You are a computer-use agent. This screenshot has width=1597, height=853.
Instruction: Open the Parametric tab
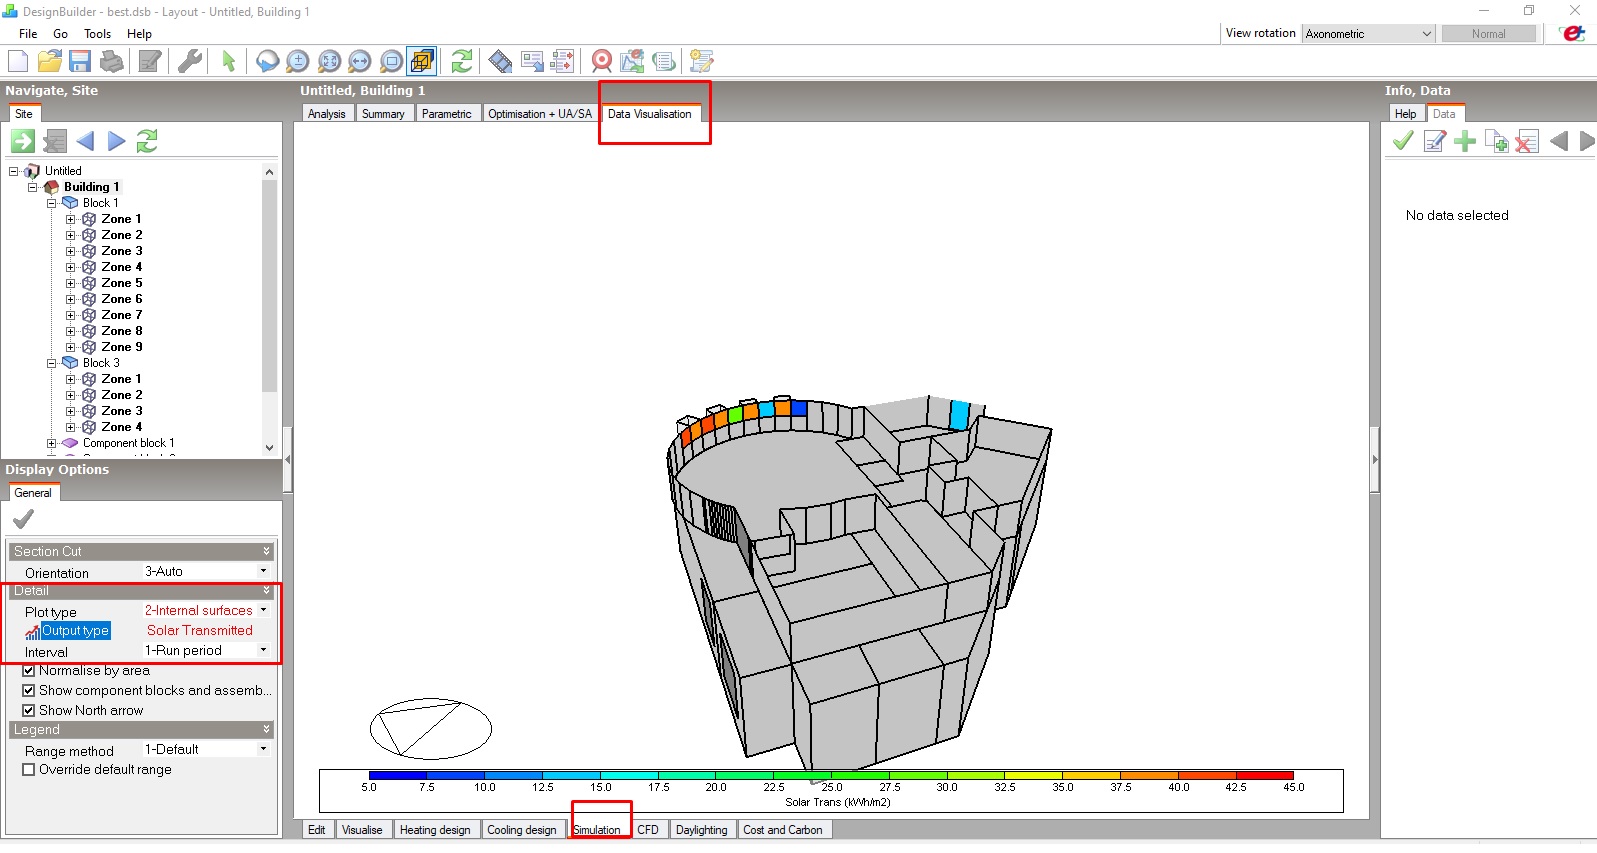[446, 114]
